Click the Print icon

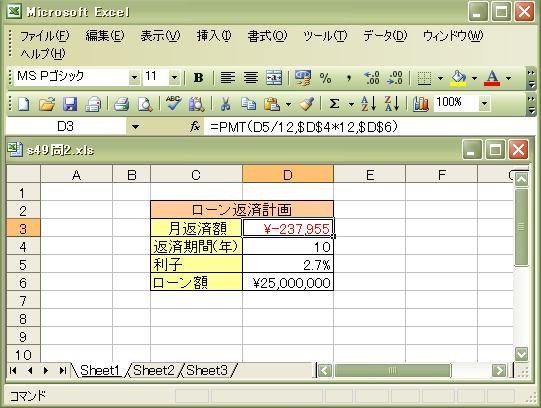point(121,104)
